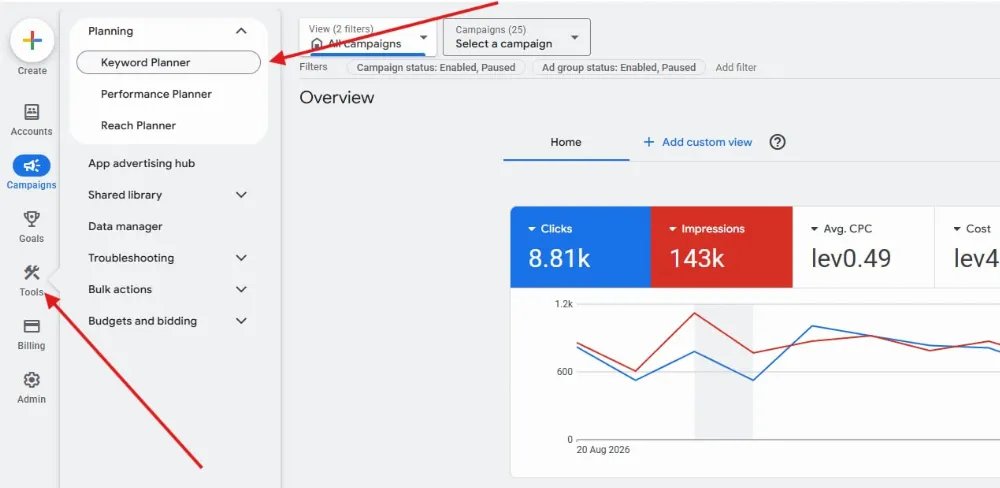The width and height of the screenshot is (1000, 488).
Task: Open the Cost metric dropdown
Action: pos(957,229)
